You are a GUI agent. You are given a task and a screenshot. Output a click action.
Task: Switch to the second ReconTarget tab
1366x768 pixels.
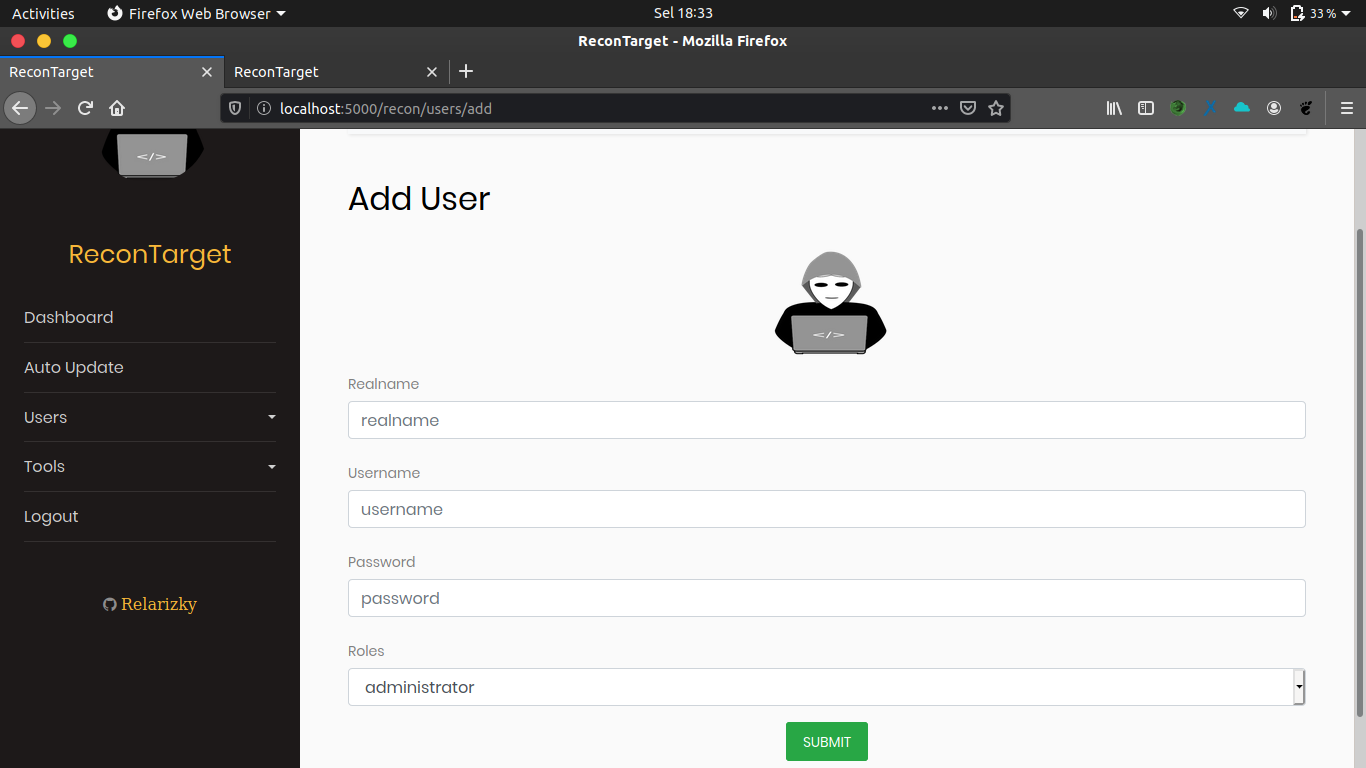337,72
